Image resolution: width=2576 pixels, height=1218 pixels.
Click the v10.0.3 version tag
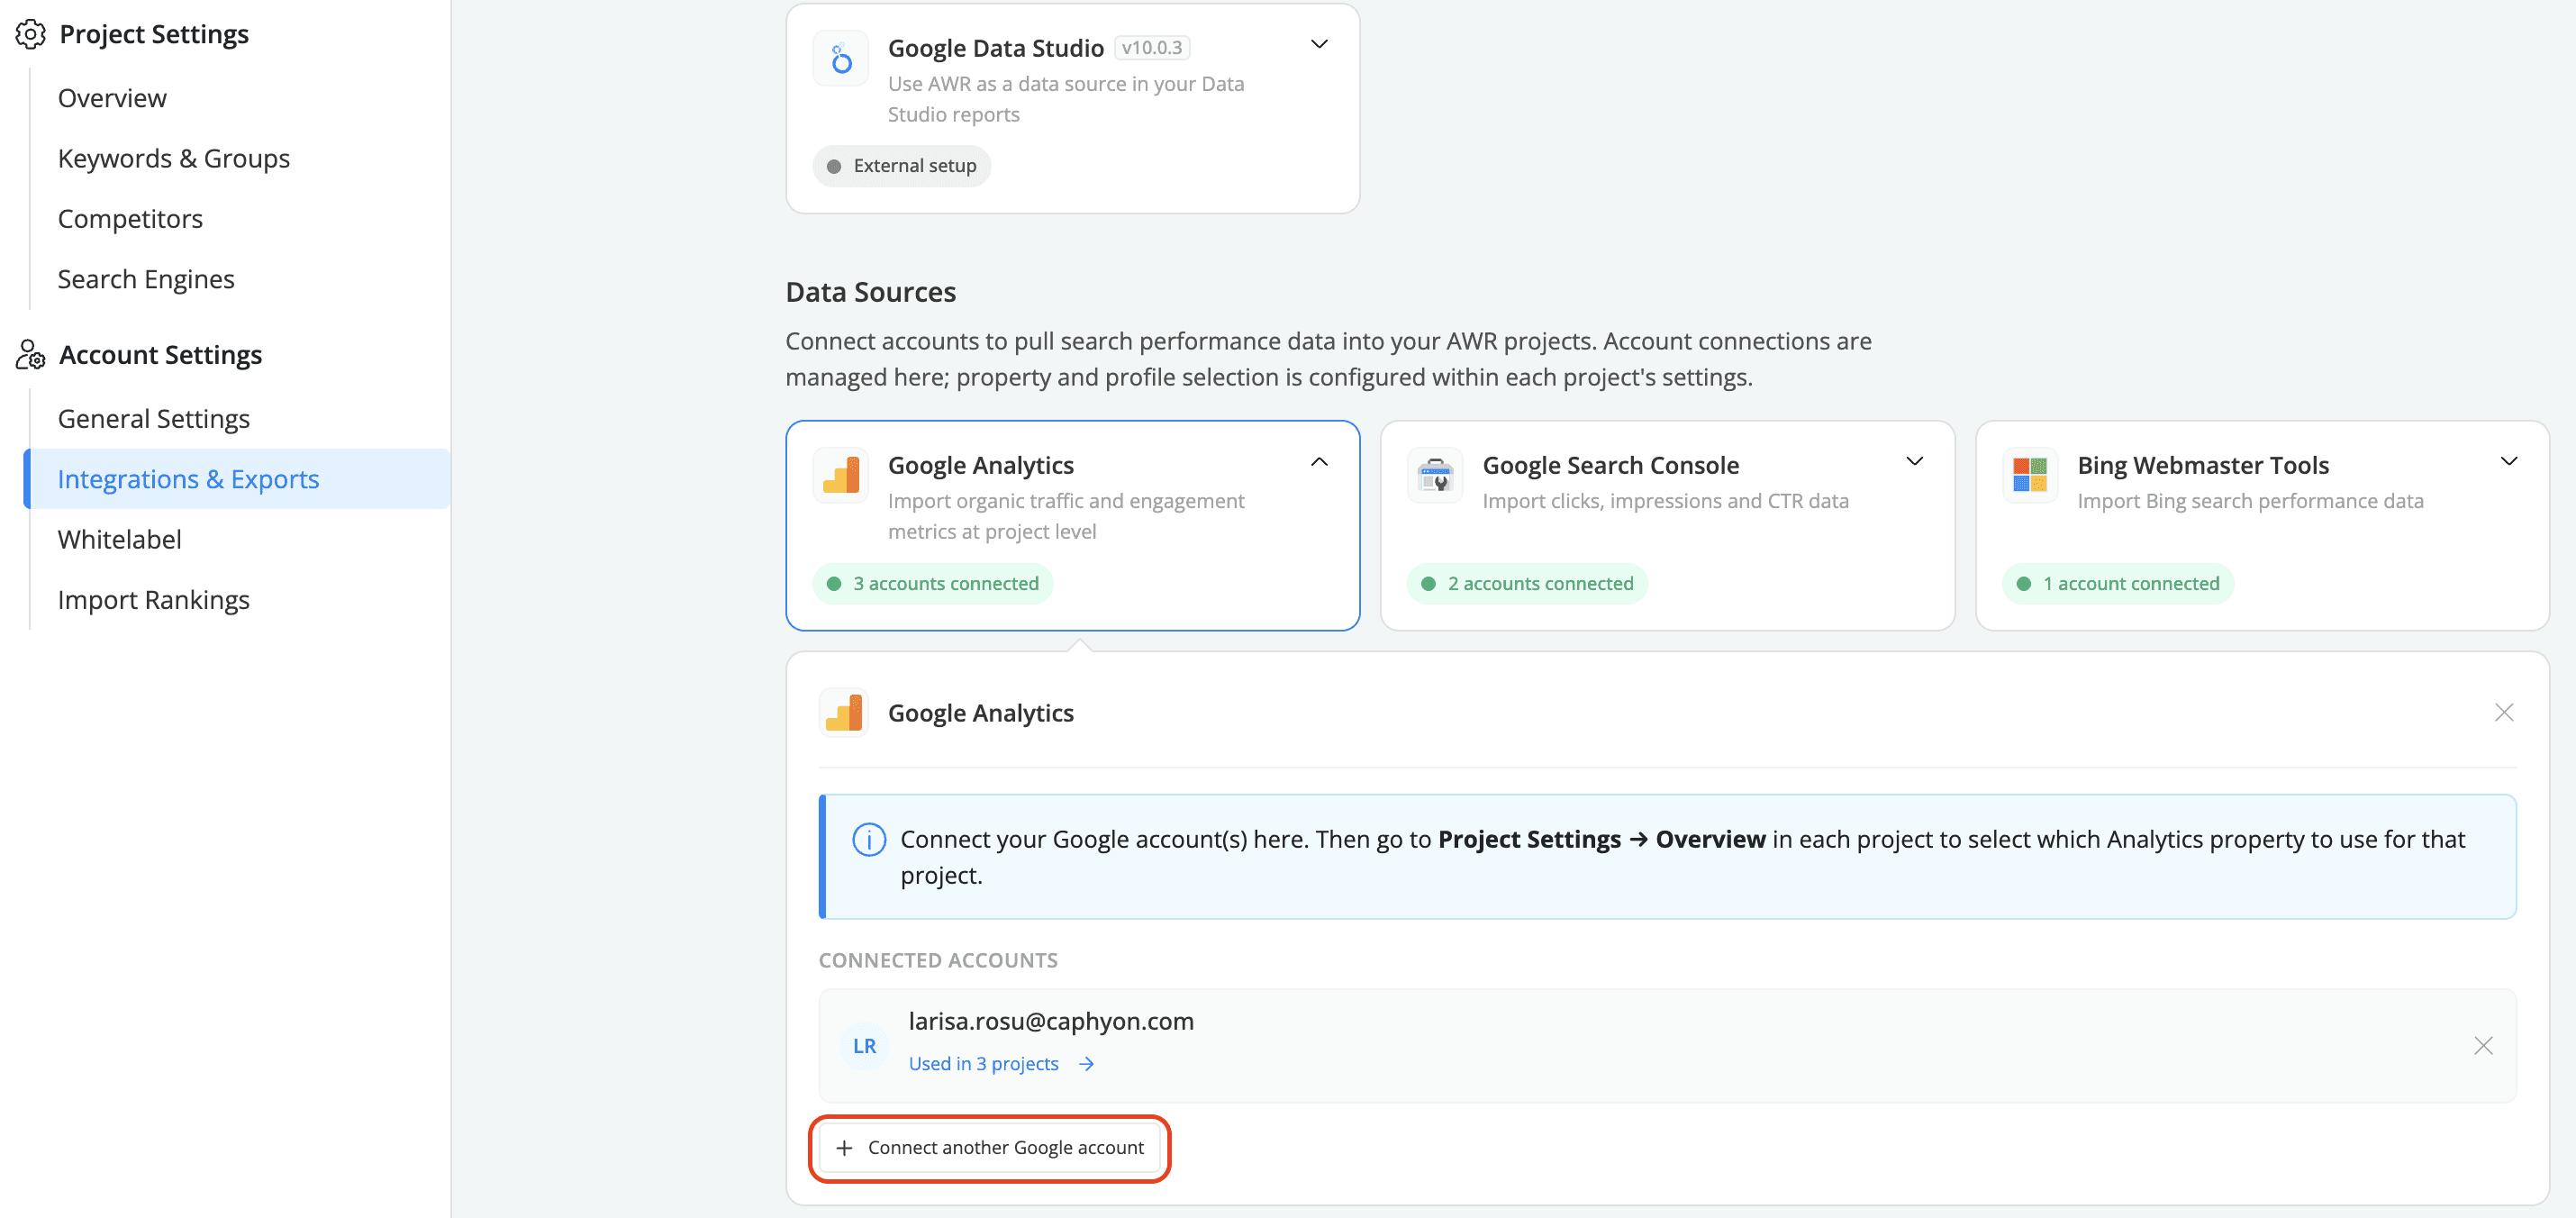pos(1152,48)
